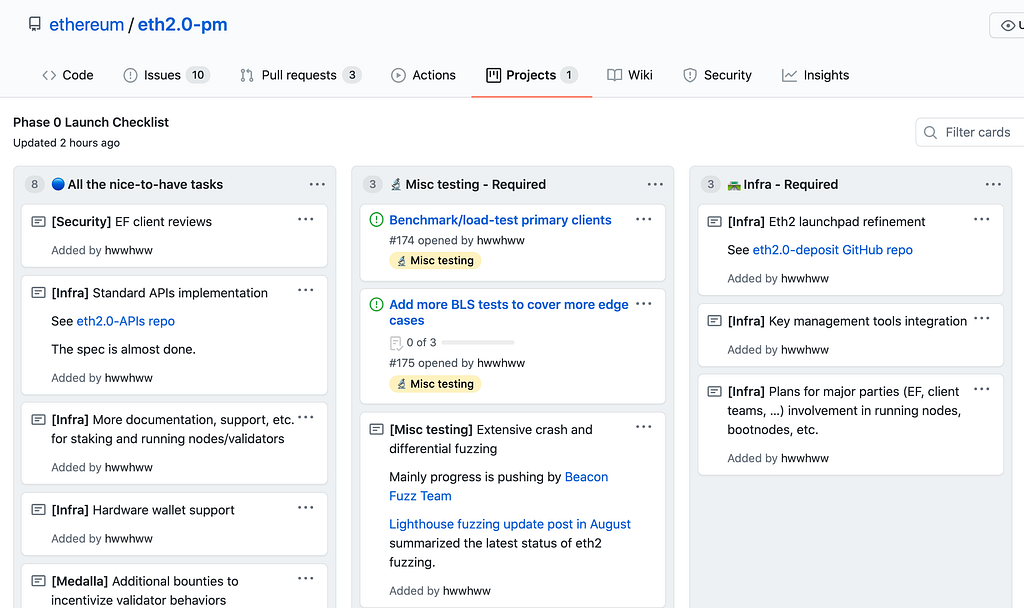Viewport: 1024px width, 608px height.
Task: Open the eth2.0-APIs repo link
Action: click(x=126, y=321)
